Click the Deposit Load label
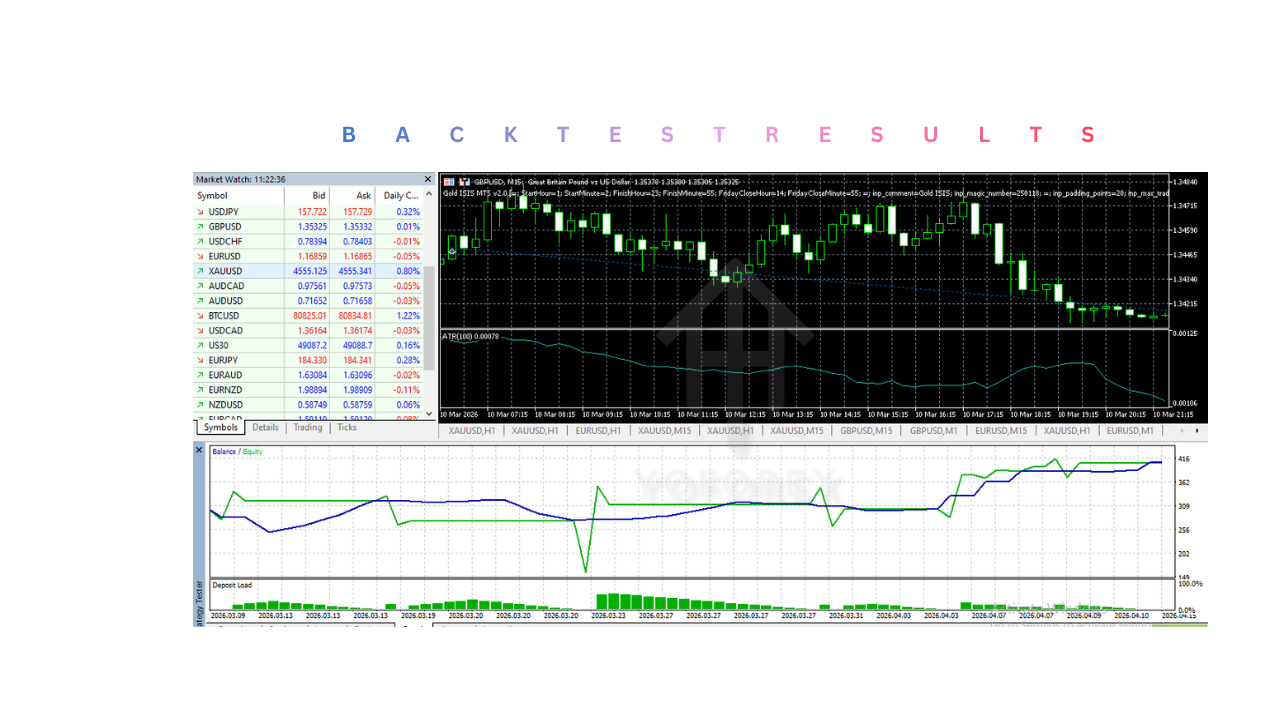Screen dimensions: 1280x720 tap(231, 585)
